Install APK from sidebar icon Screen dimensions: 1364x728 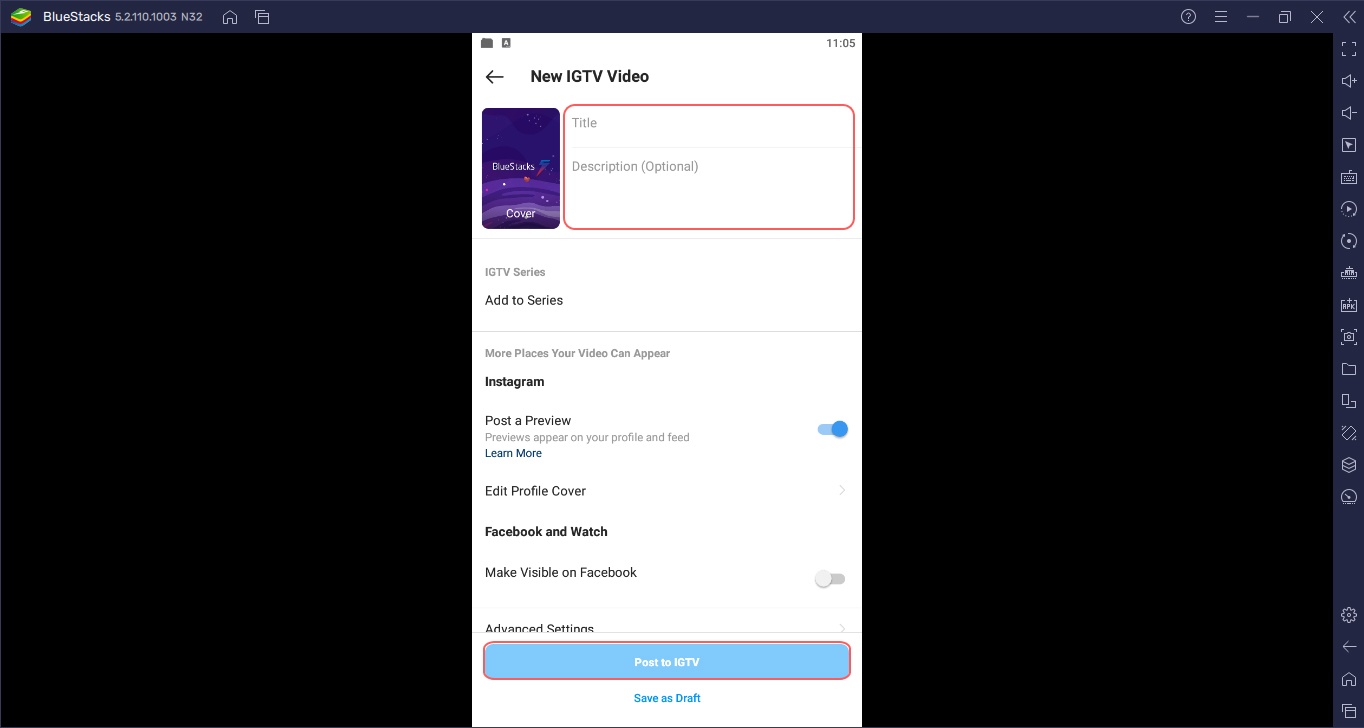[1349, 305]
